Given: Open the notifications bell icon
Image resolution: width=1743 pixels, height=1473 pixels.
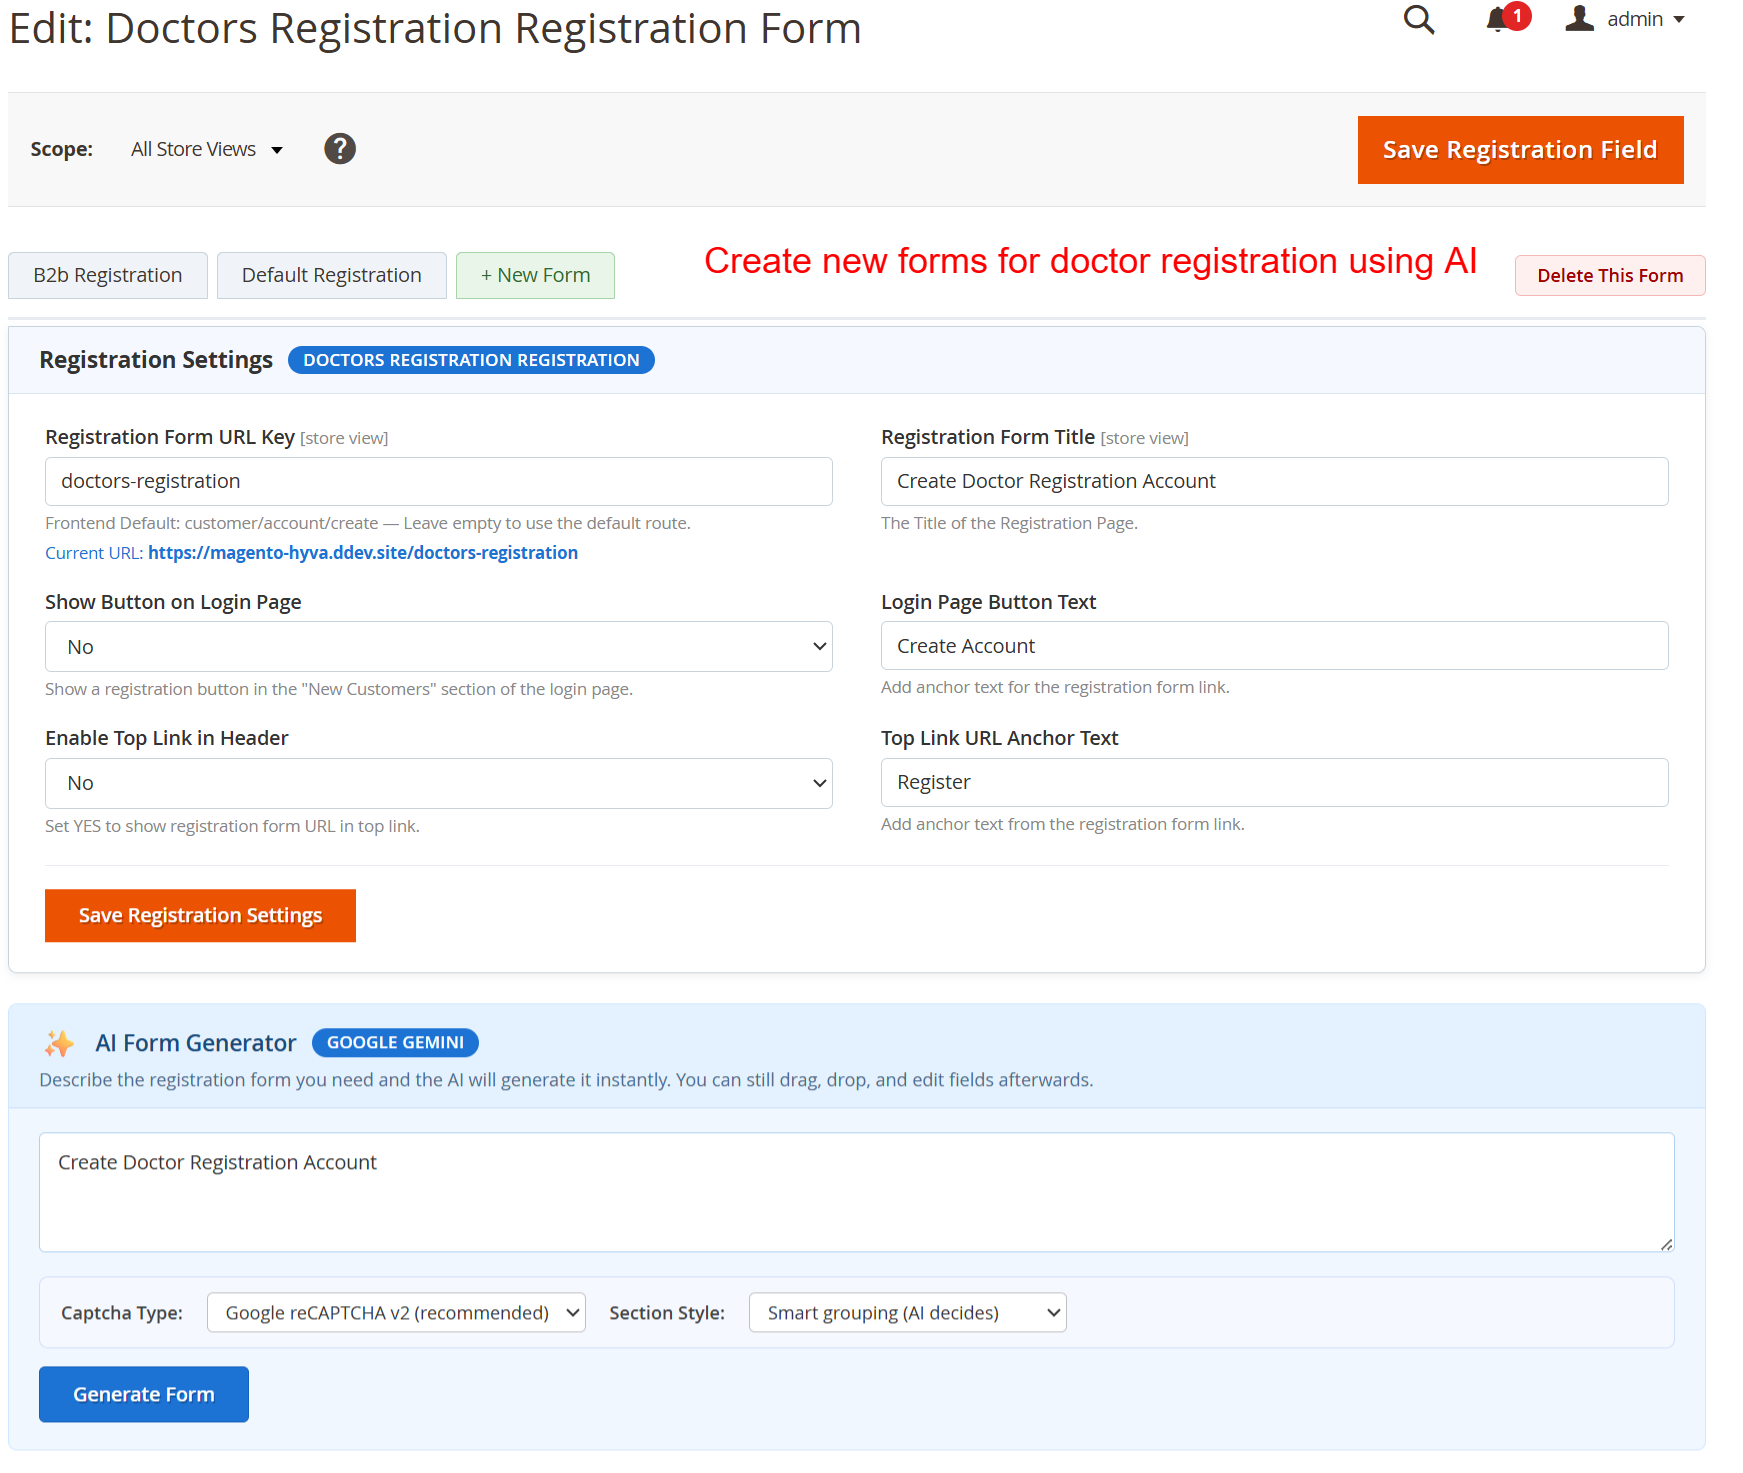Looking at the screenshot, I should pyautogui.click(x=1497, y=20).
